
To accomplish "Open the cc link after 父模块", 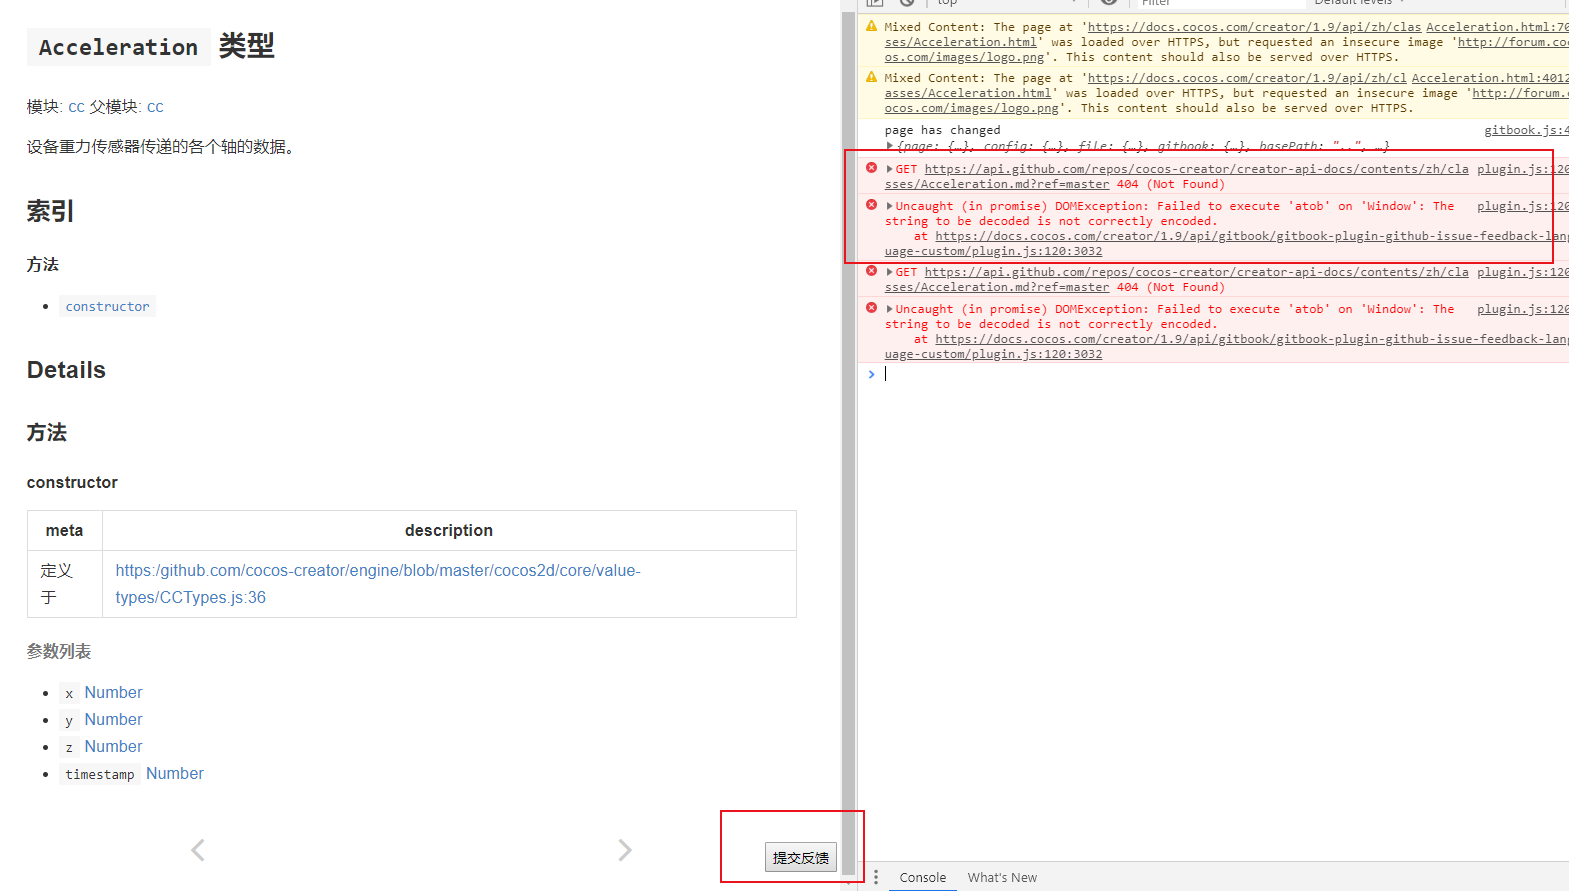I will pos(155,107).
